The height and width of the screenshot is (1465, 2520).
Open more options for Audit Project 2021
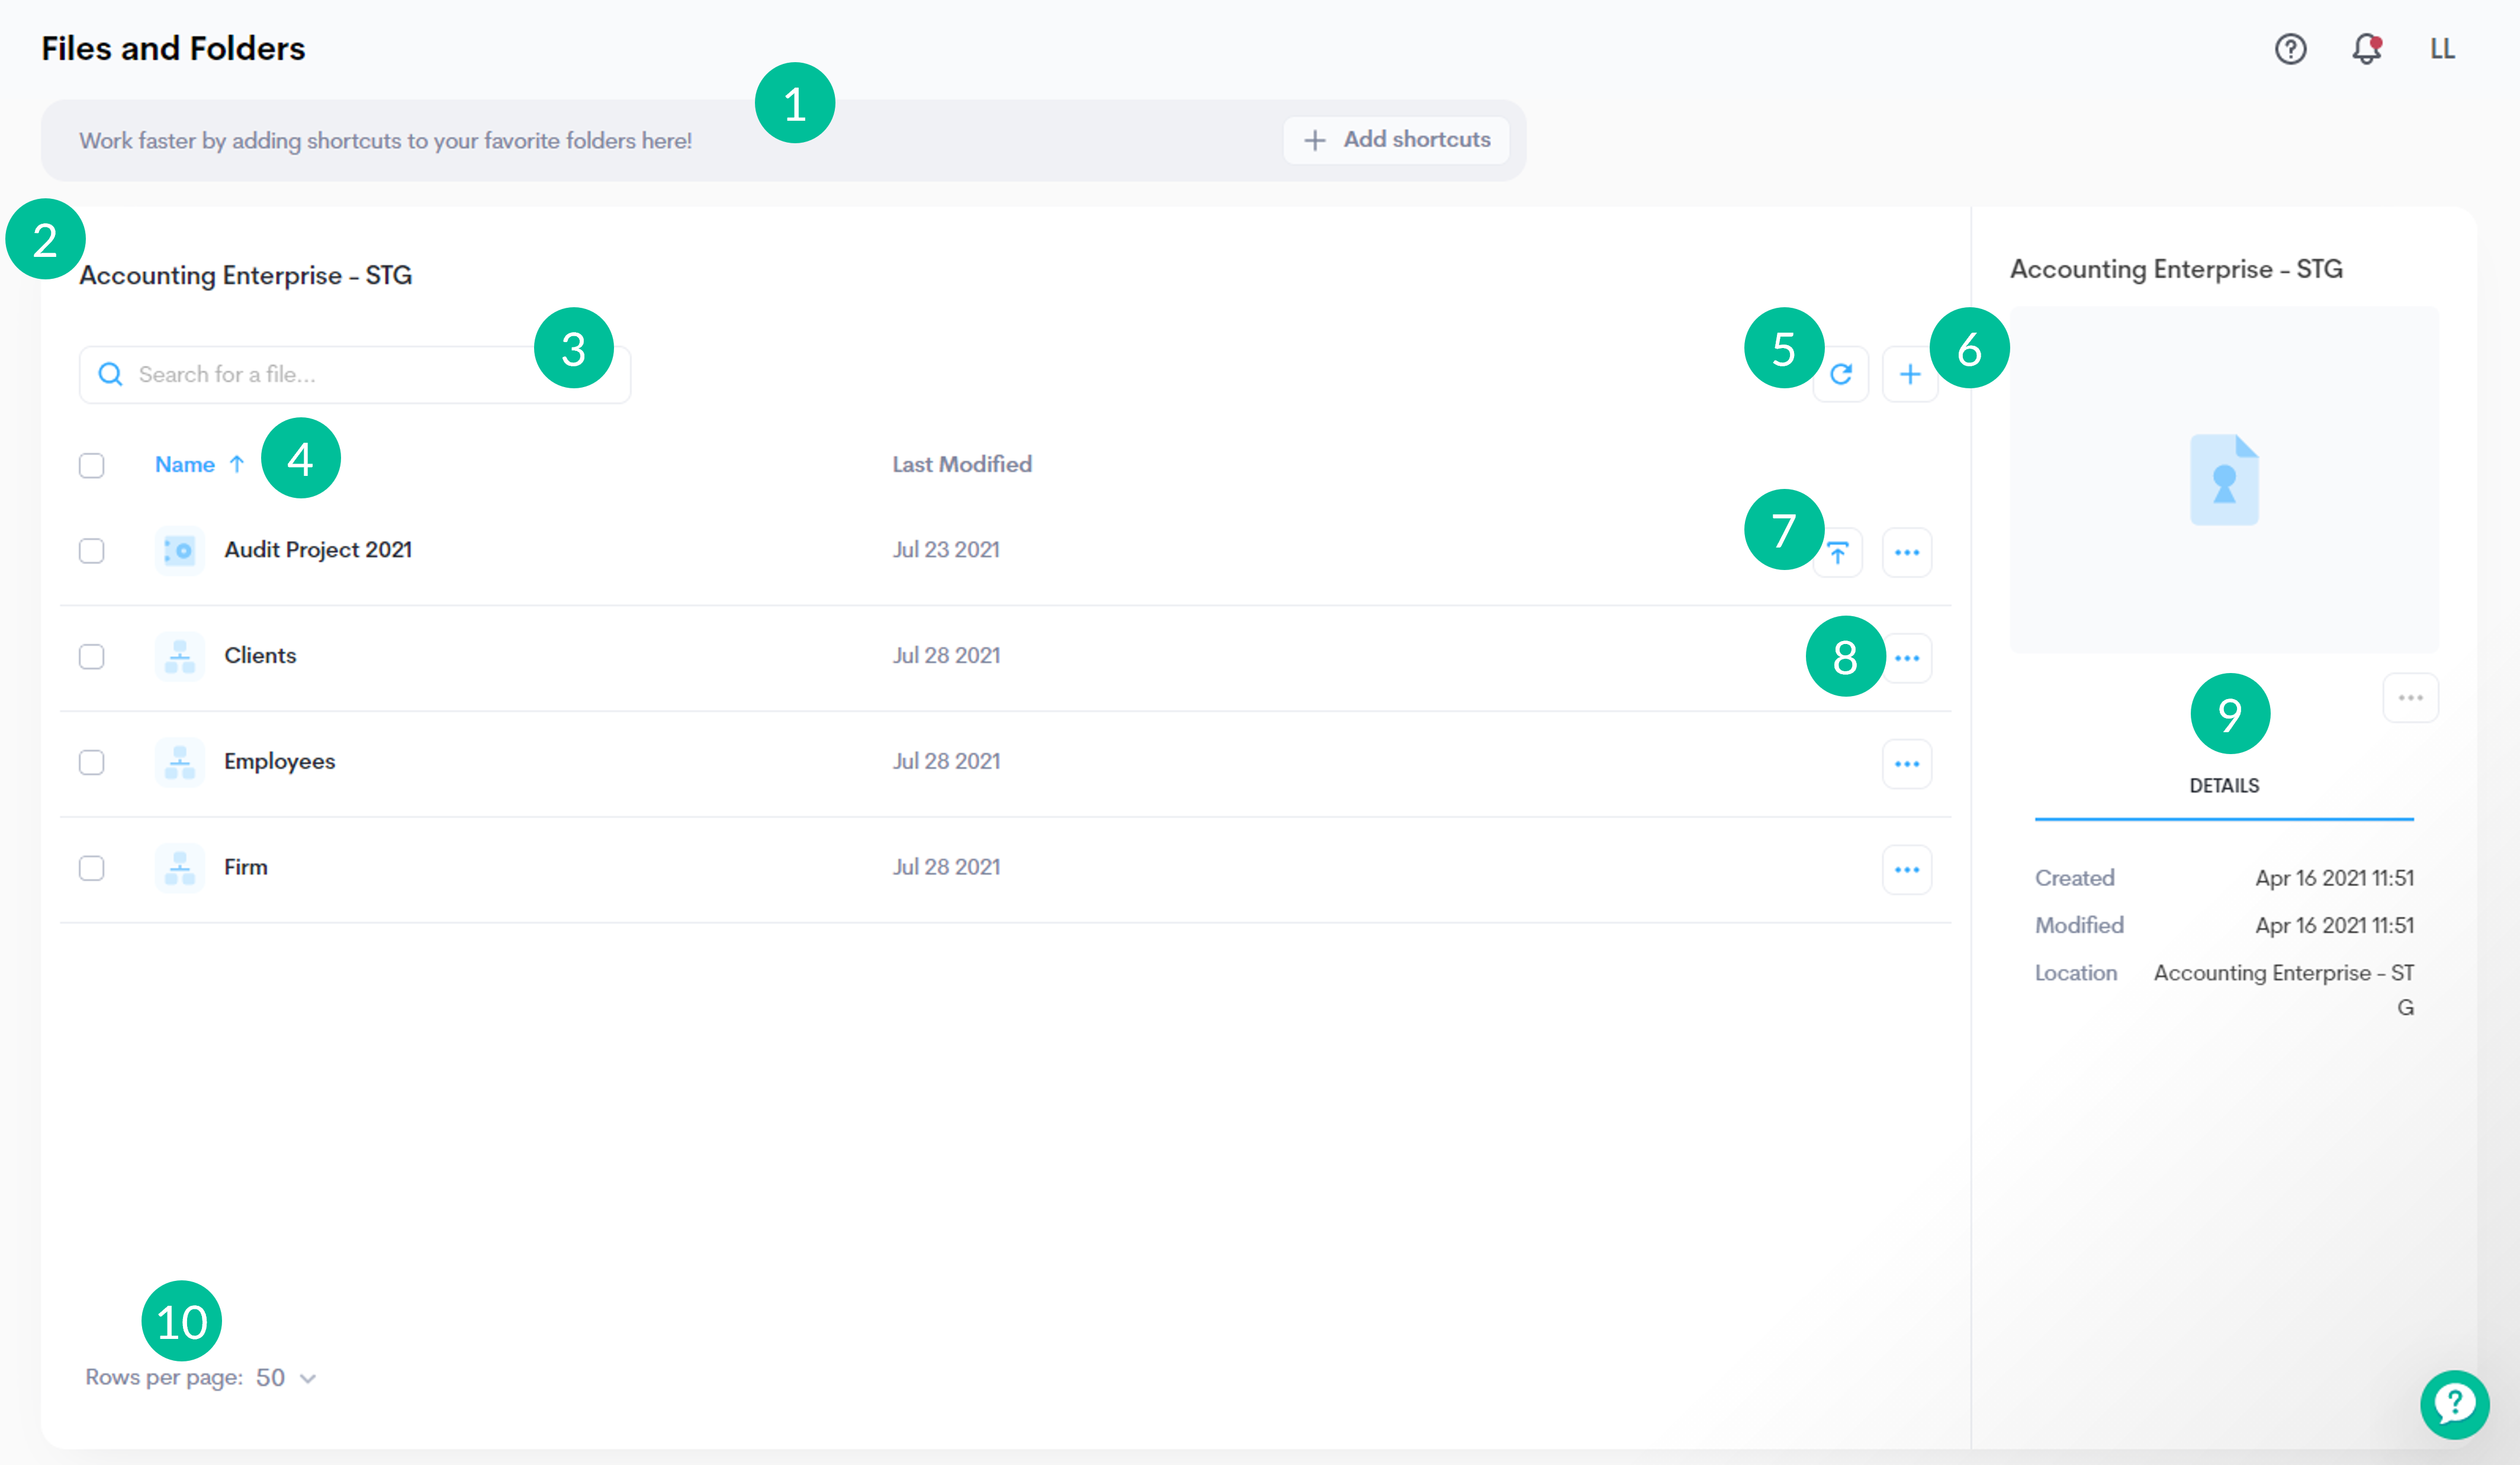(x=1906, y=553)
